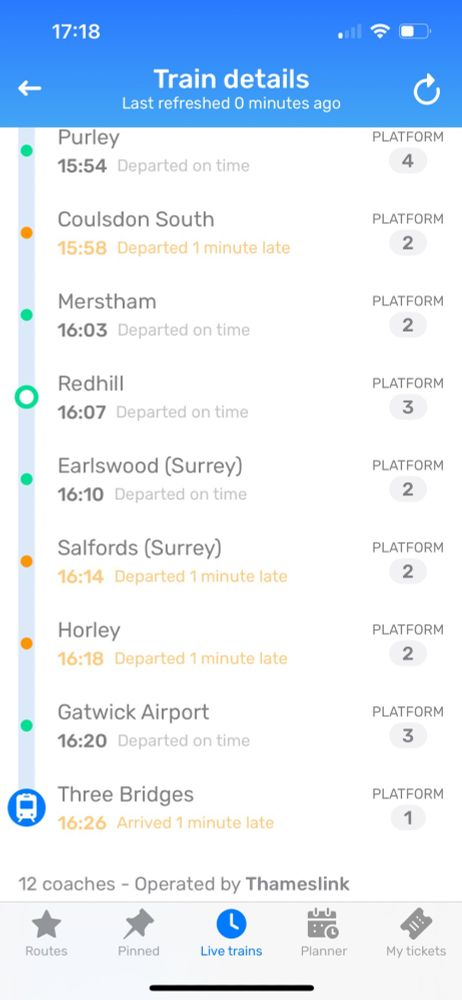Open the Planner calendar icon
The image size is (462, 1000).
click(x=323, y=923)
